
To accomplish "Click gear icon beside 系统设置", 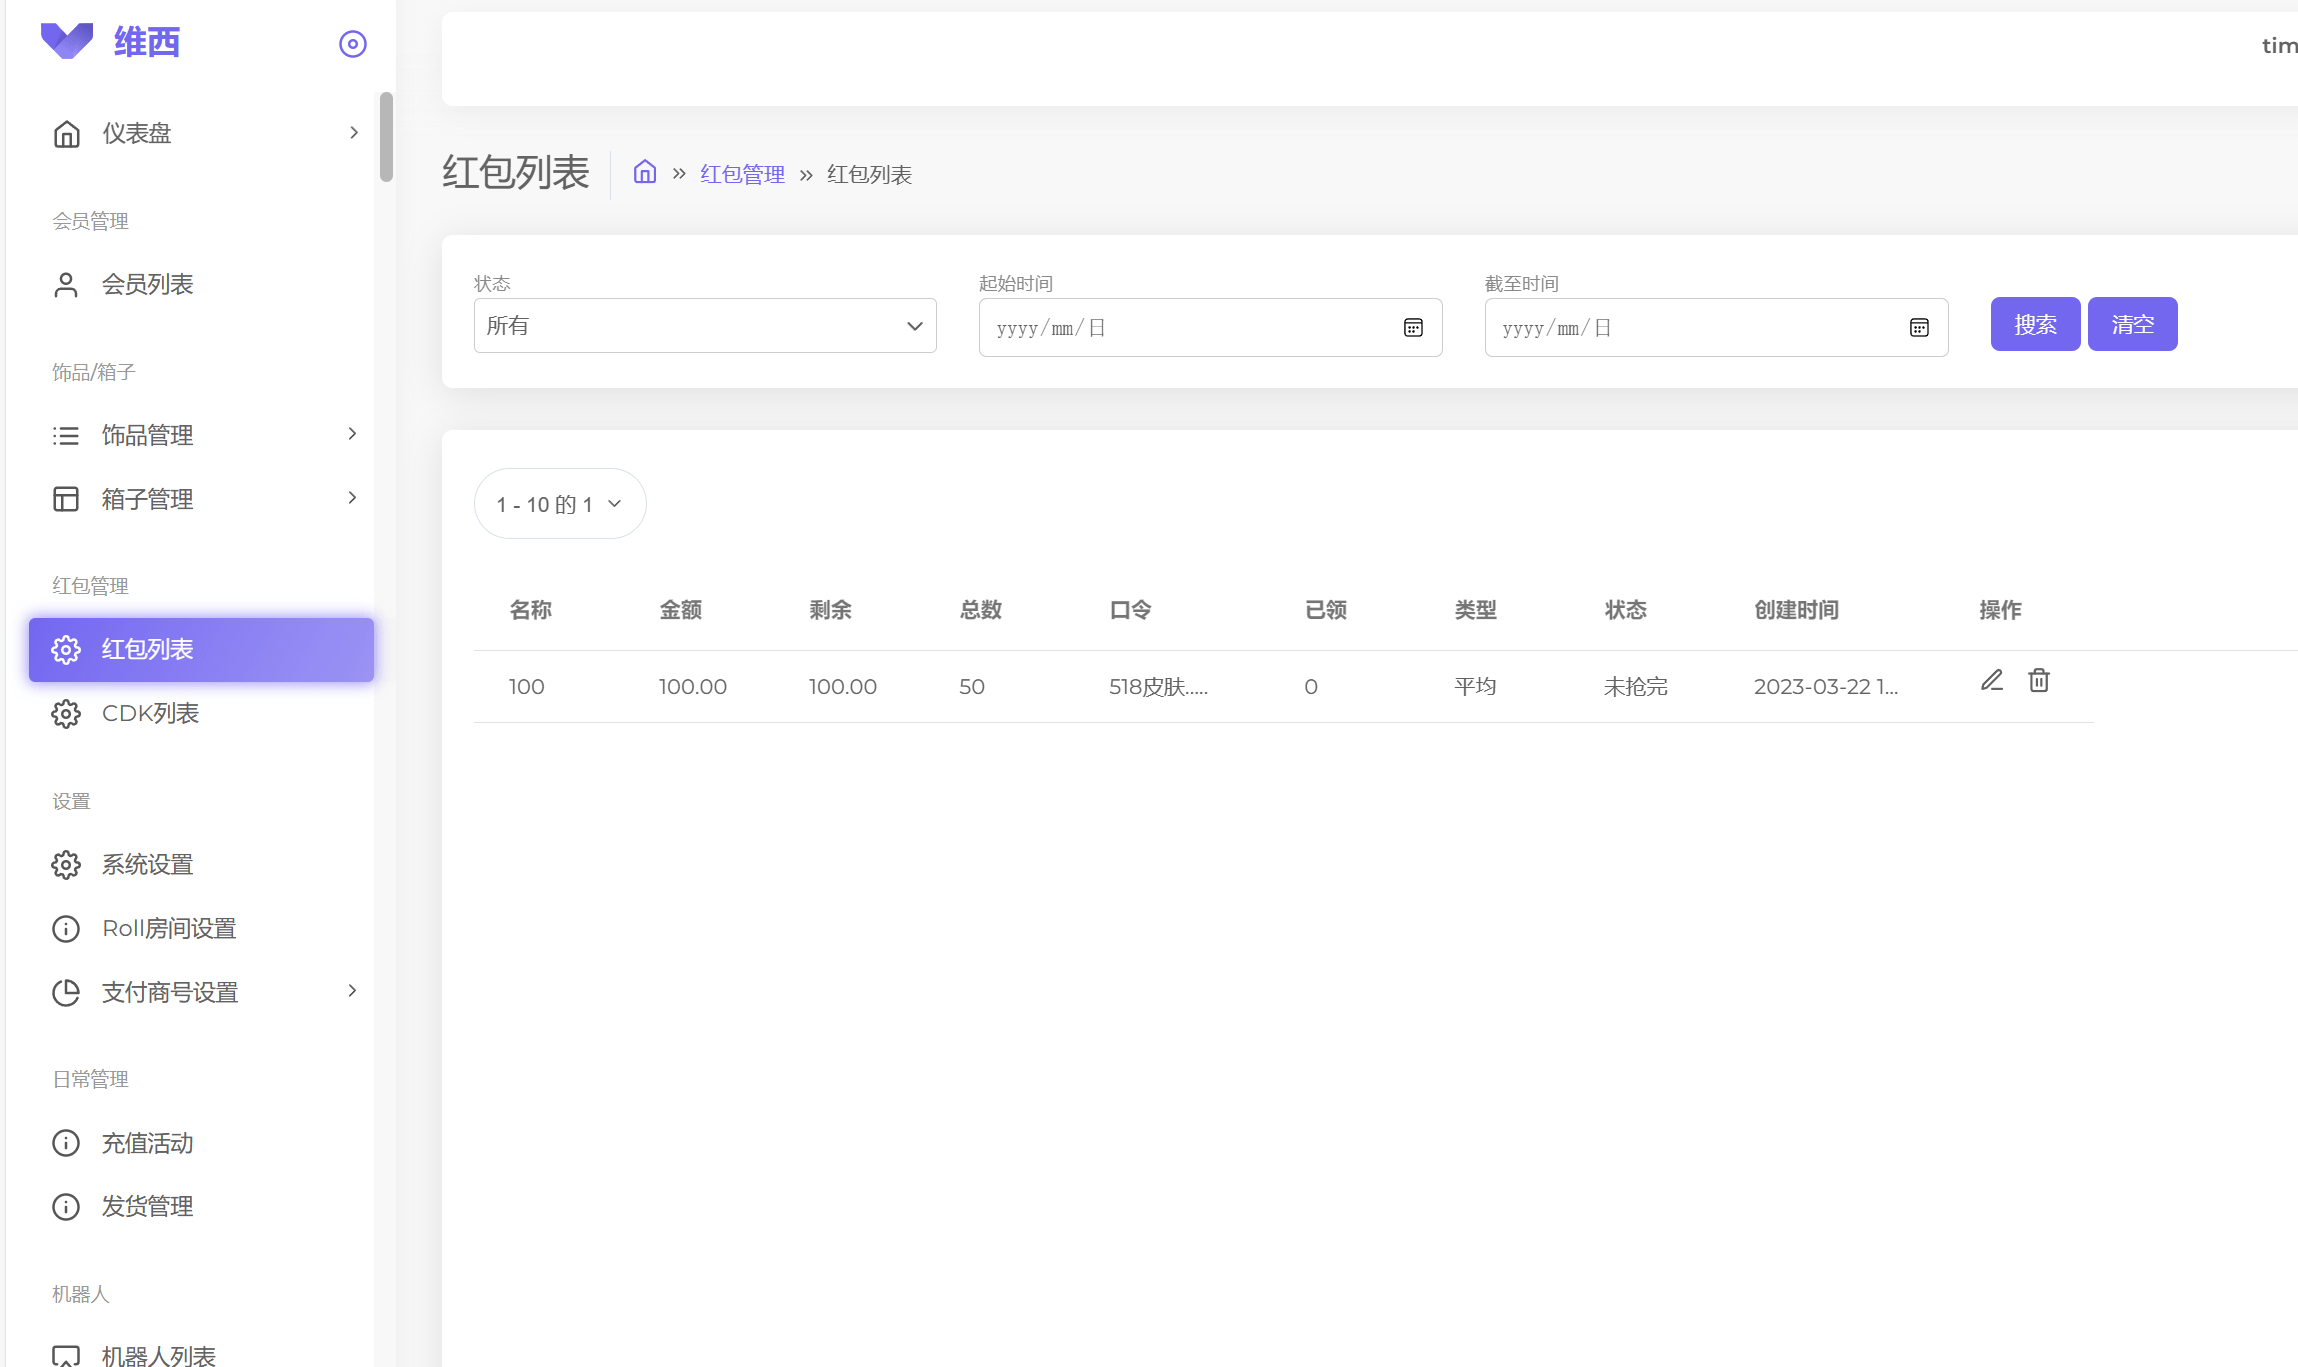I will 66,865.
